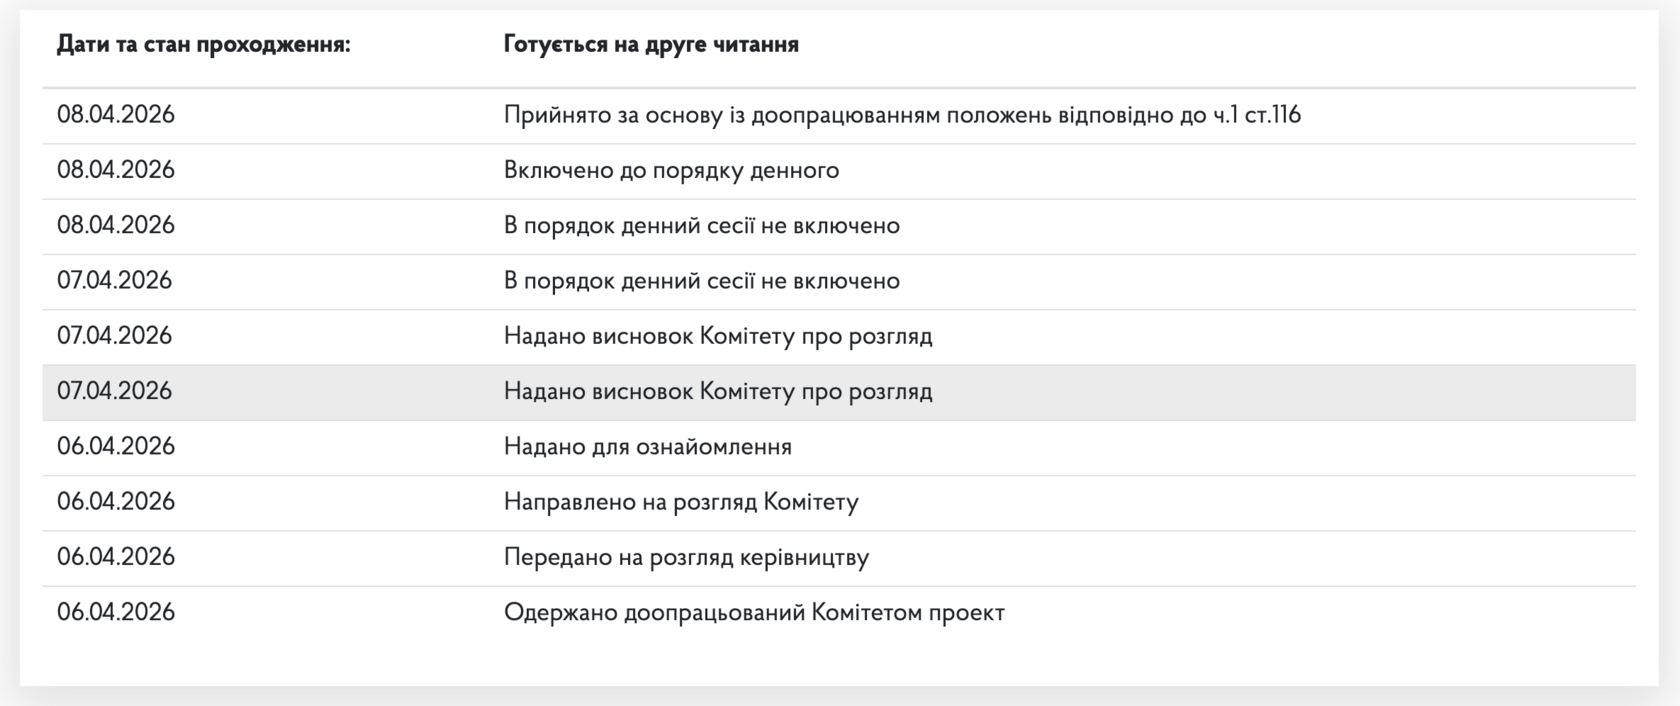The width and height of the screenshot is (1680, 706).
Task: Click "Одержано доопрацьований Комітетом проект" status text
Action: 754,612
